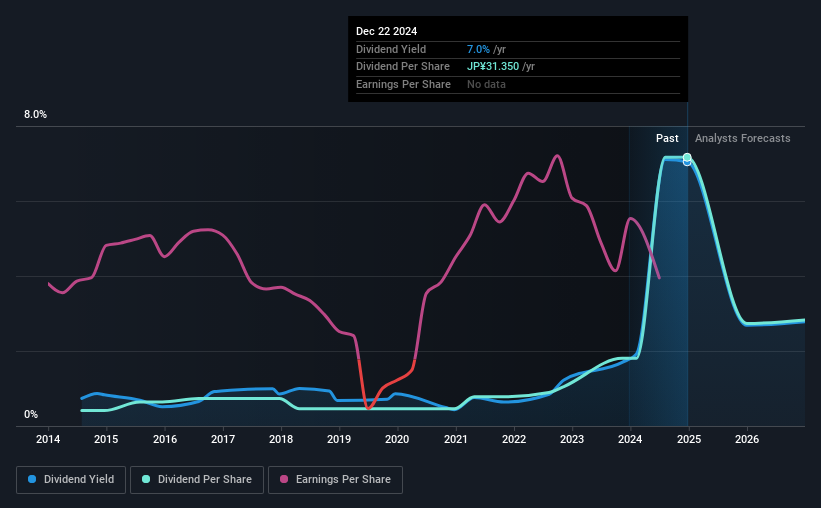Click the 'Analysts Forecasts' label

tap(742, 138)
